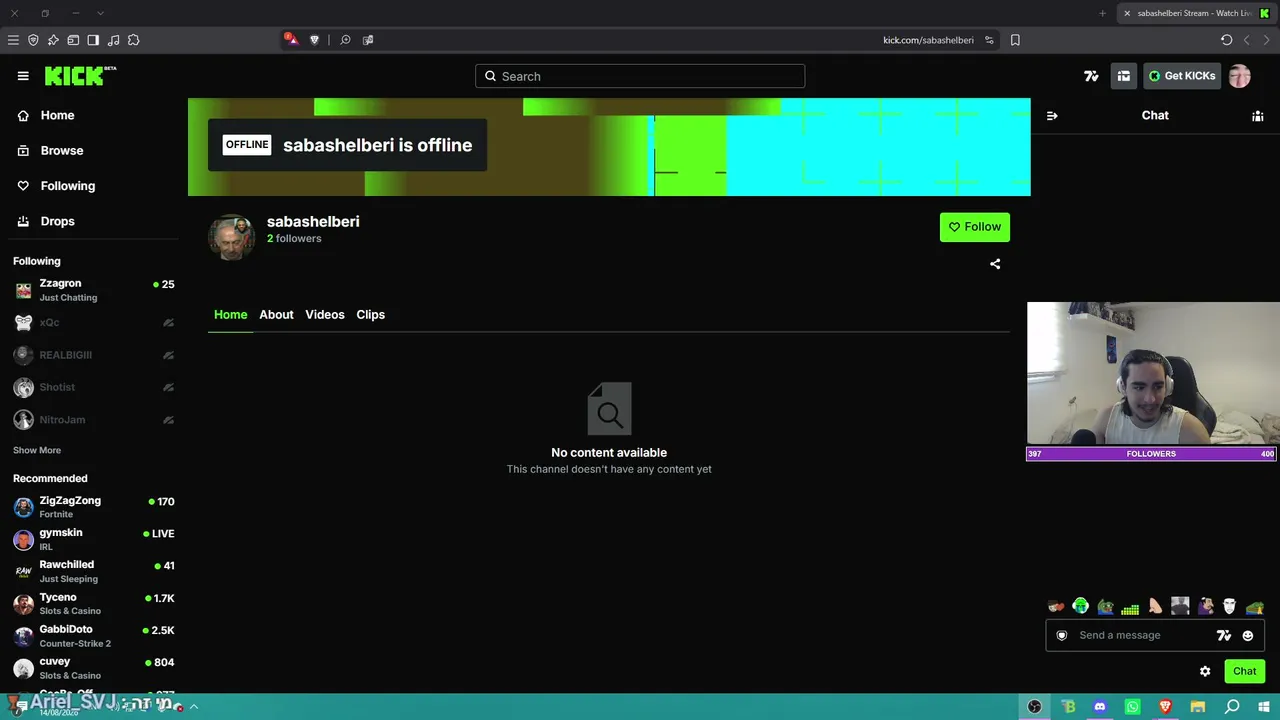Open Windows Start menu
This screenshot has width=1280, height=720.
pos(1264,707)
